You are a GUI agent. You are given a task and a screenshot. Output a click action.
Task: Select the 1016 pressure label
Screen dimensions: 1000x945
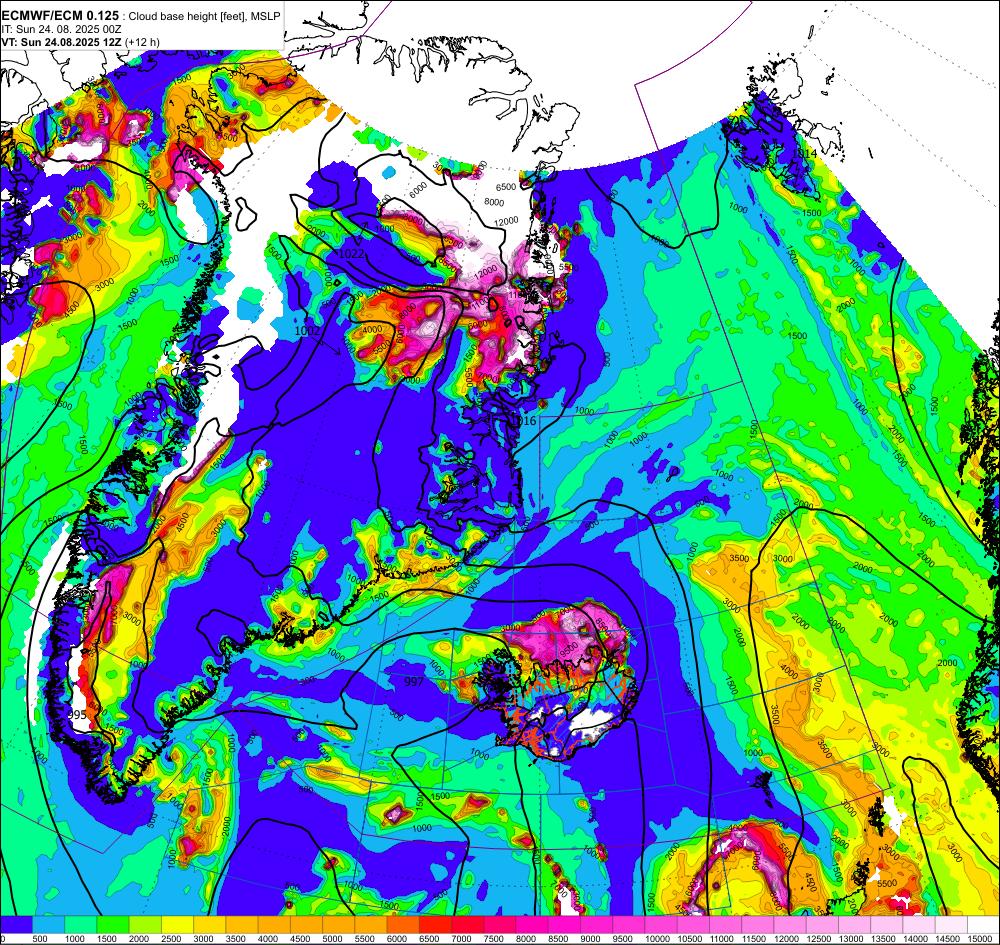pyautogui.click(x=524, y=421)
